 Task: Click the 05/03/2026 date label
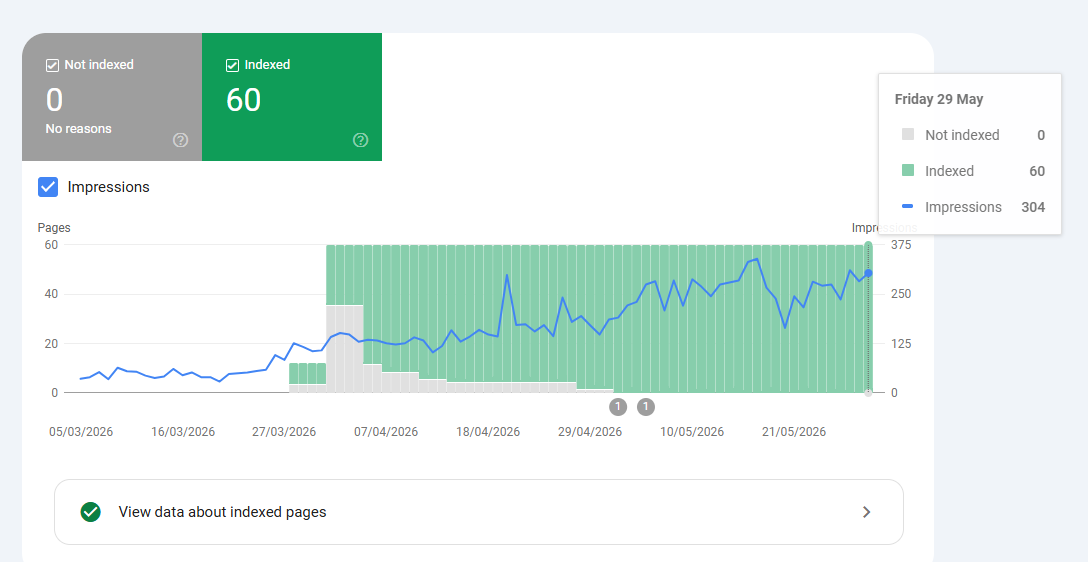80,432
